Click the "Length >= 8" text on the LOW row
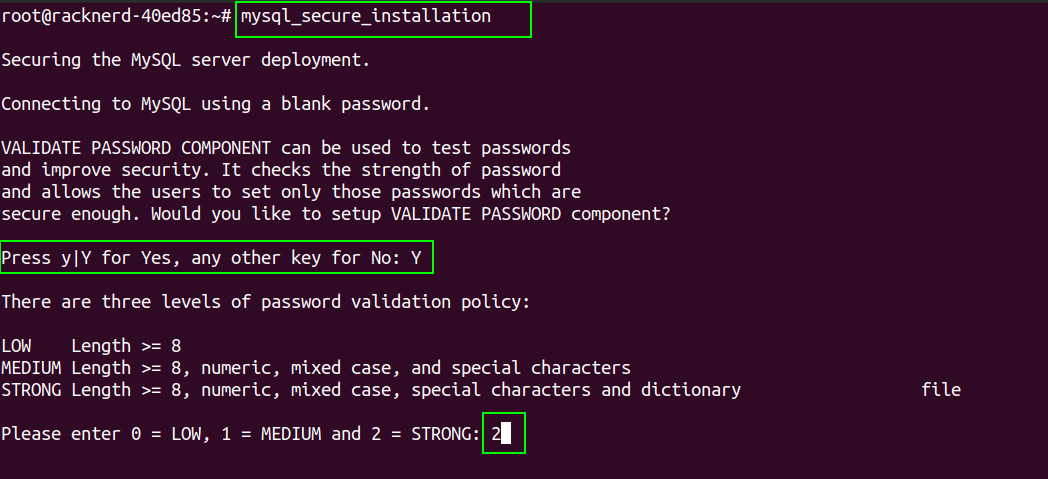This screenshot has width=1048, height=479. tap(125, 346)
